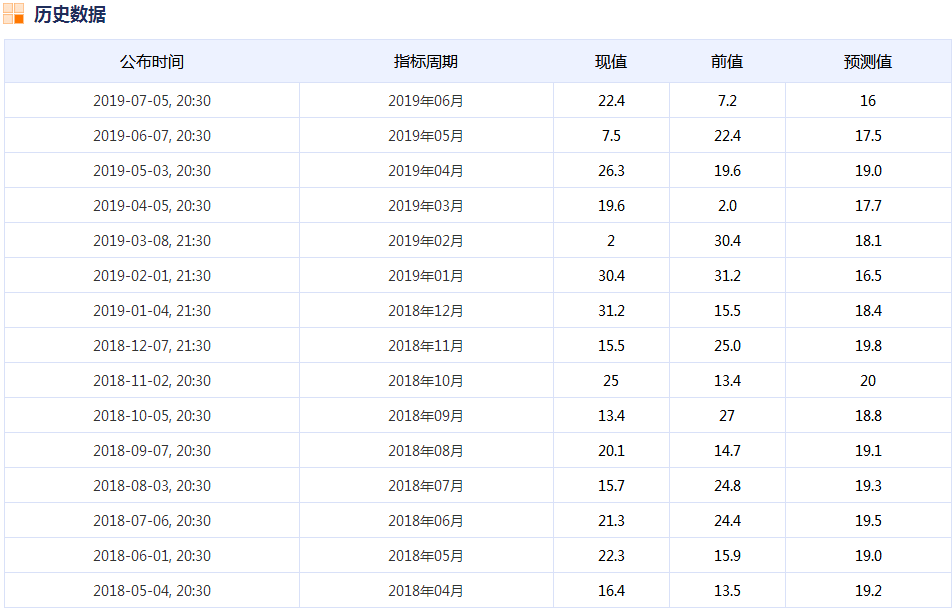Click previous value 27 in 2018年09月 row

point(727,416)
